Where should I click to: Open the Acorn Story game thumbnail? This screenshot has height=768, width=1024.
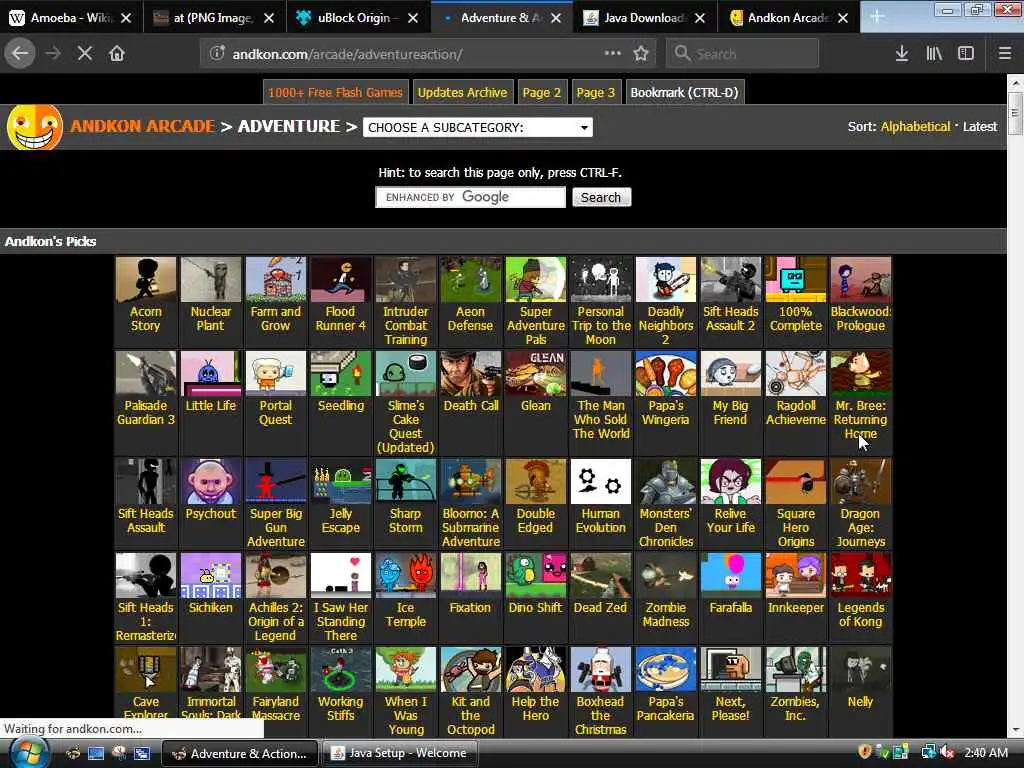146,280
